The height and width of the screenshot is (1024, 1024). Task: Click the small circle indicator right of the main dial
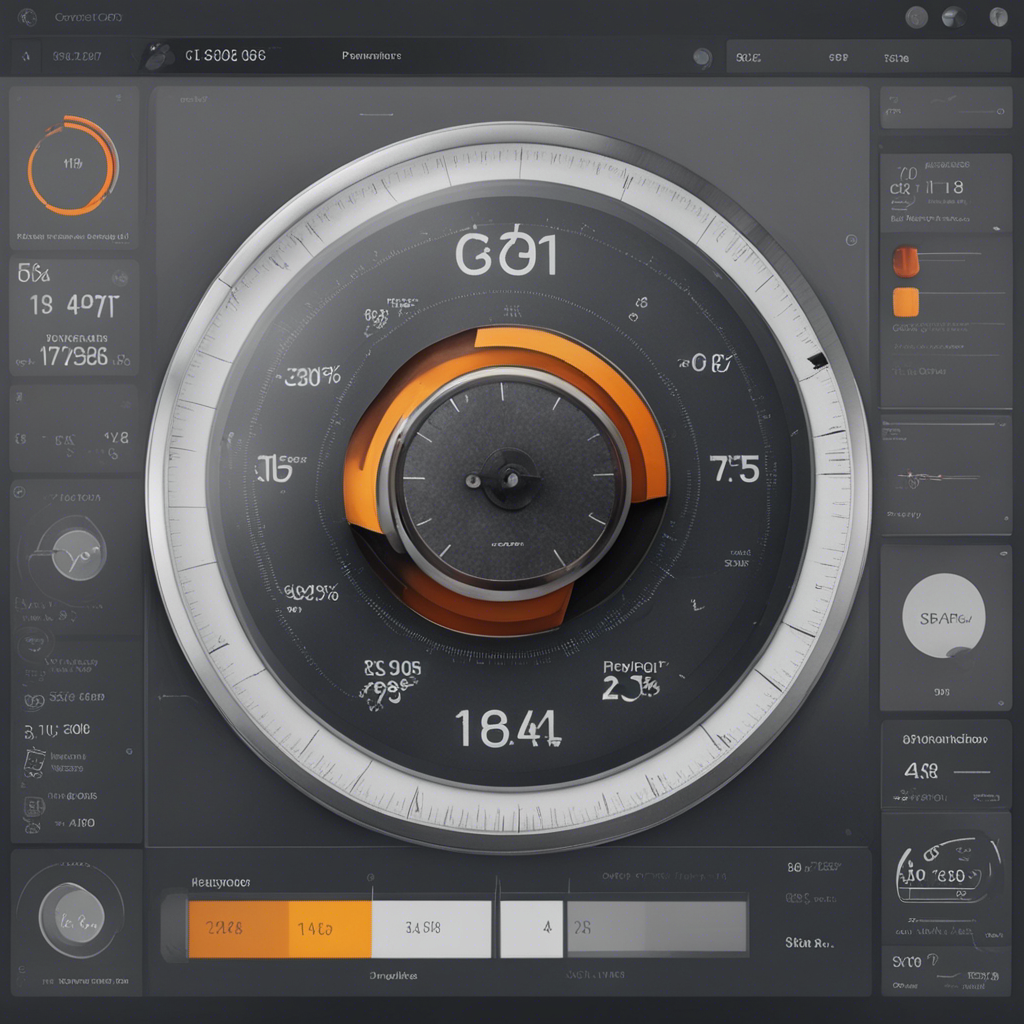click(x=850, y=240)
